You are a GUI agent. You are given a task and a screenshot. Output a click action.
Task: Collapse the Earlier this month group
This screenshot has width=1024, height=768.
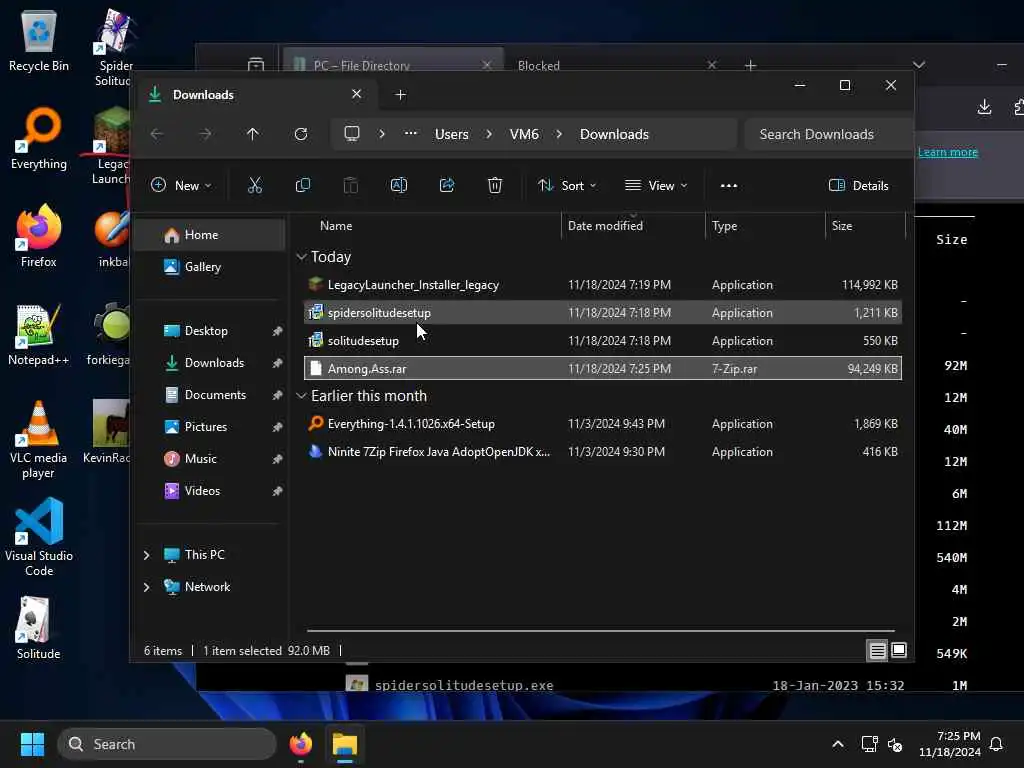(301, 396)
